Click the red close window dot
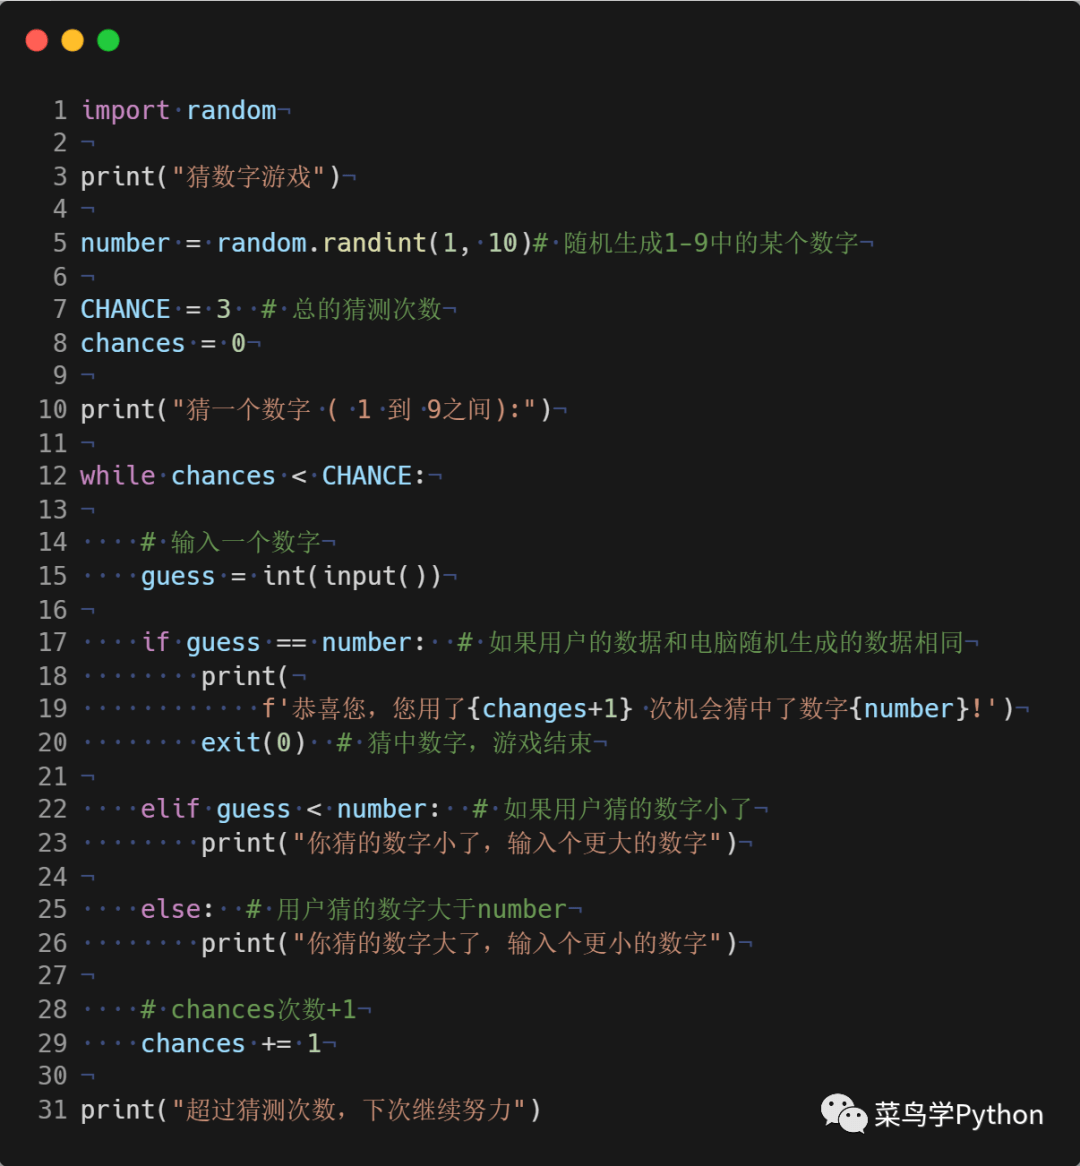 click(x=36, y=40)
